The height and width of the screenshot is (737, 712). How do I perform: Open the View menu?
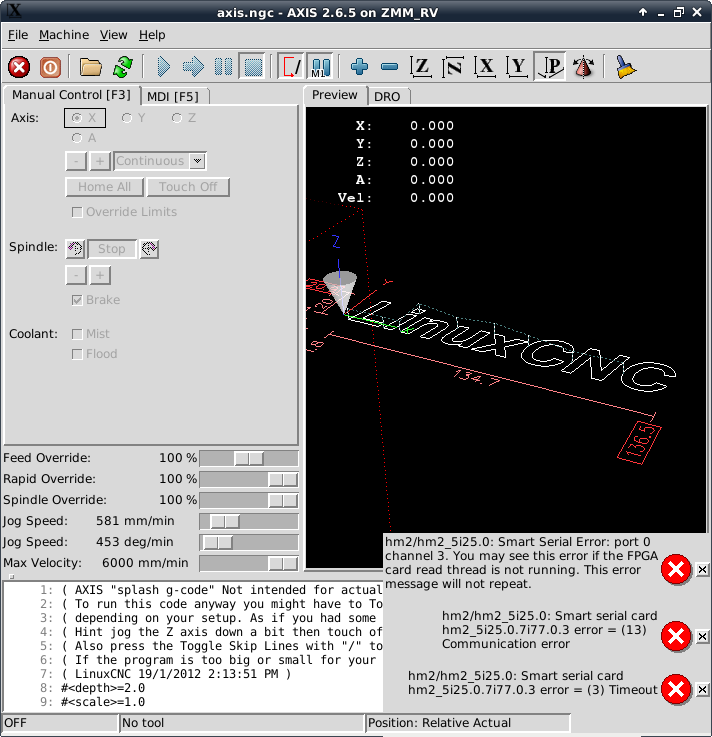[113, 35]
